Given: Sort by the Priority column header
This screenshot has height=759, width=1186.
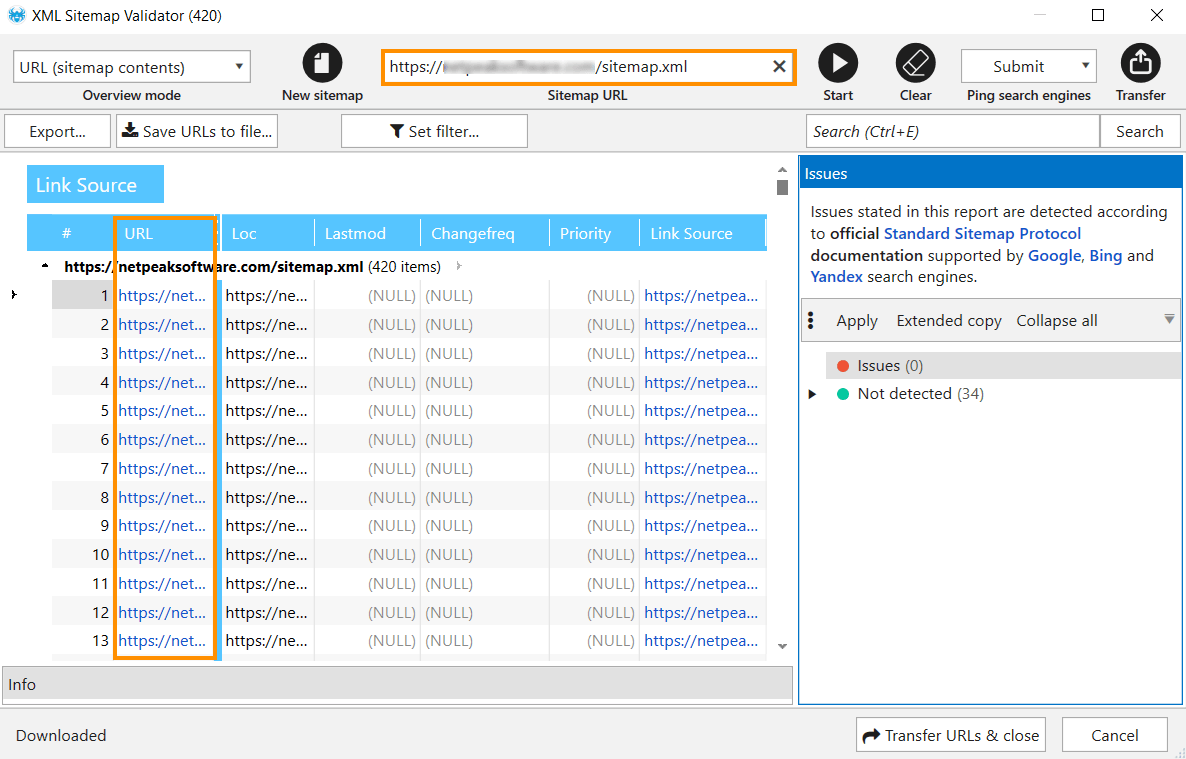Looking at the screenshot, I should (x=594, y=233).
